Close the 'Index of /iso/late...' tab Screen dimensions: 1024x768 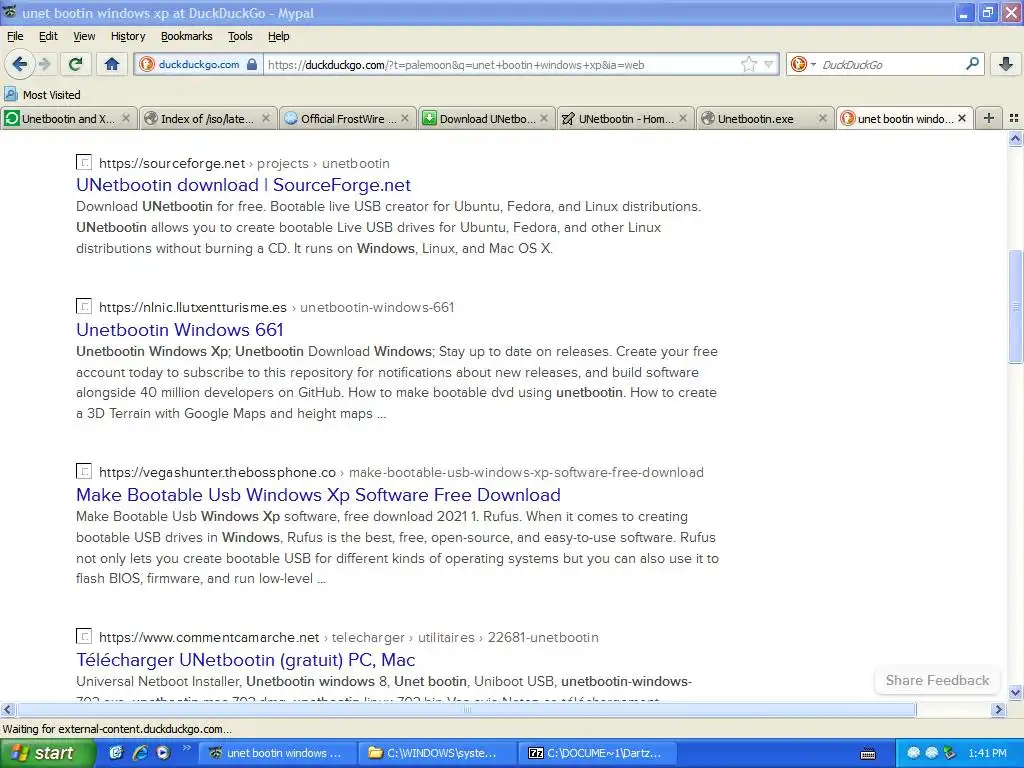266,118
